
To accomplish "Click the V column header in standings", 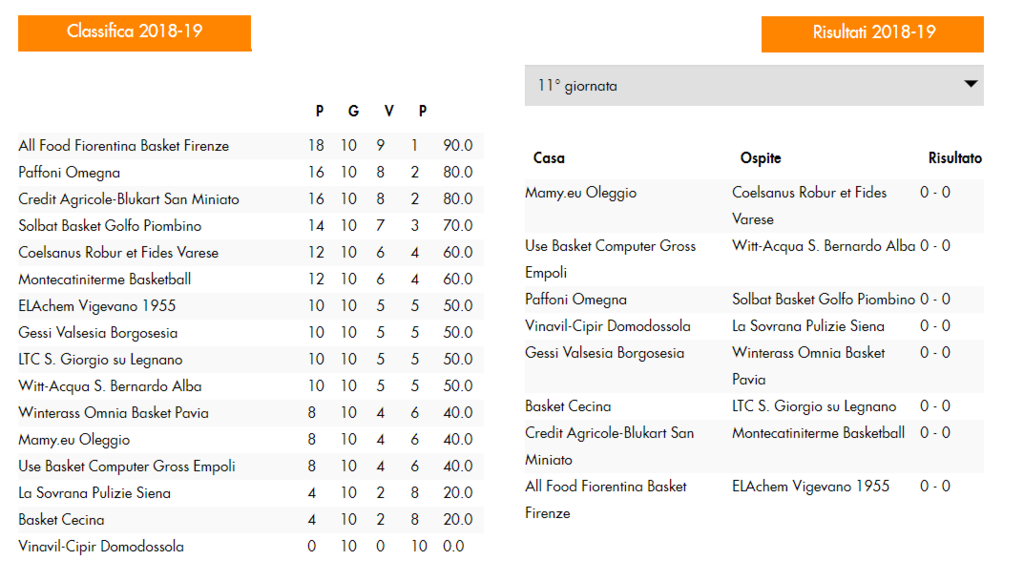I will (389, 111).
